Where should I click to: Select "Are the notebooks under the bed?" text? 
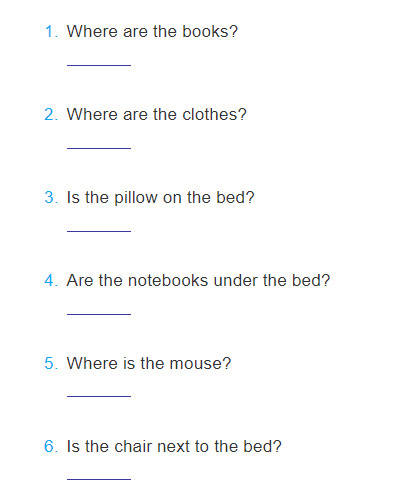point(198,280)
